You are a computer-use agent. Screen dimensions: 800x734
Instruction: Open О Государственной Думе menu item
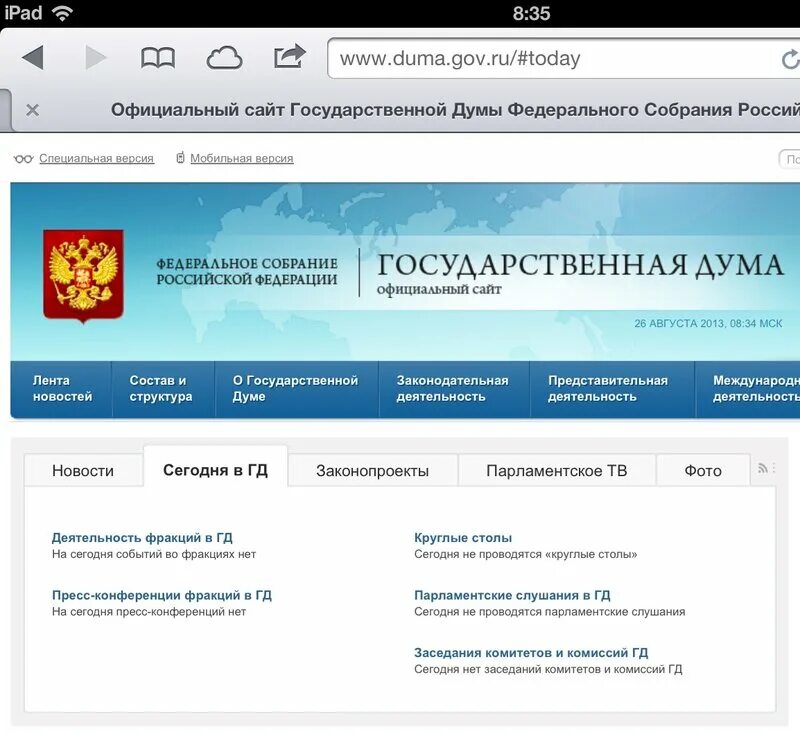(295, 389)
